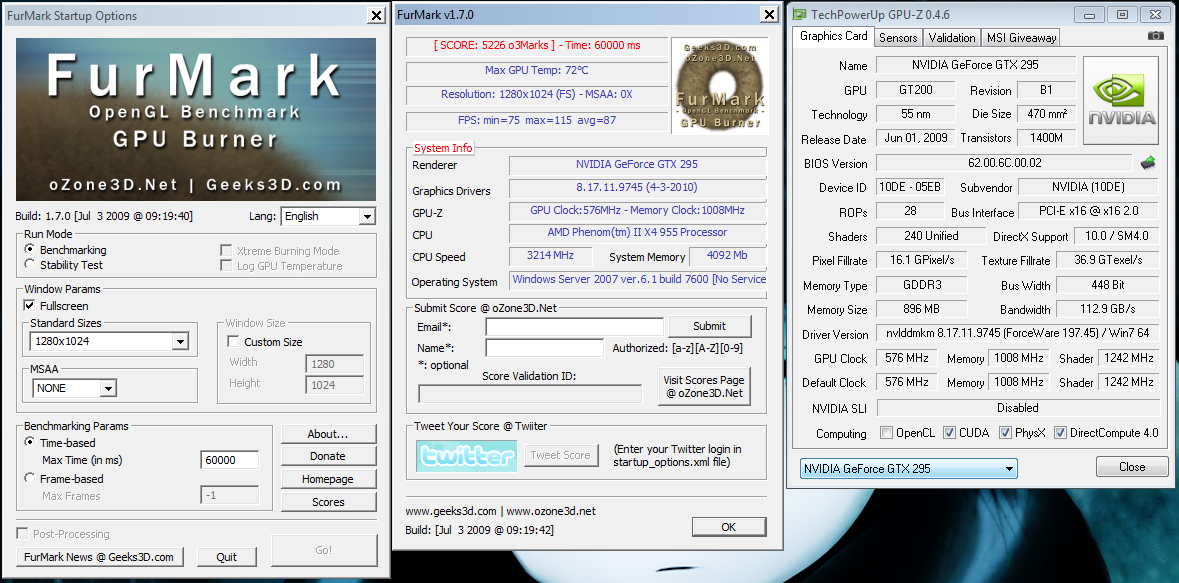This screenshot has height=583, width=1179.
Task: Click Visit Scores Page @ oZone3D.Net button
Action: click(x=704, y=387)
